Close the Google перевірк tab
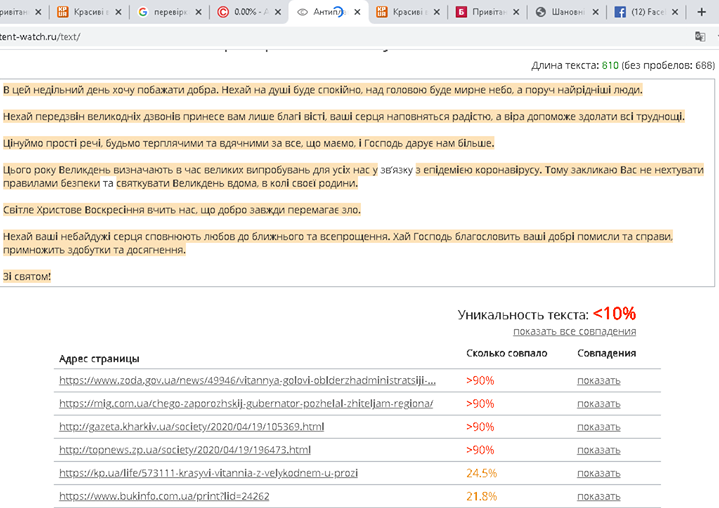 (198, 12)
